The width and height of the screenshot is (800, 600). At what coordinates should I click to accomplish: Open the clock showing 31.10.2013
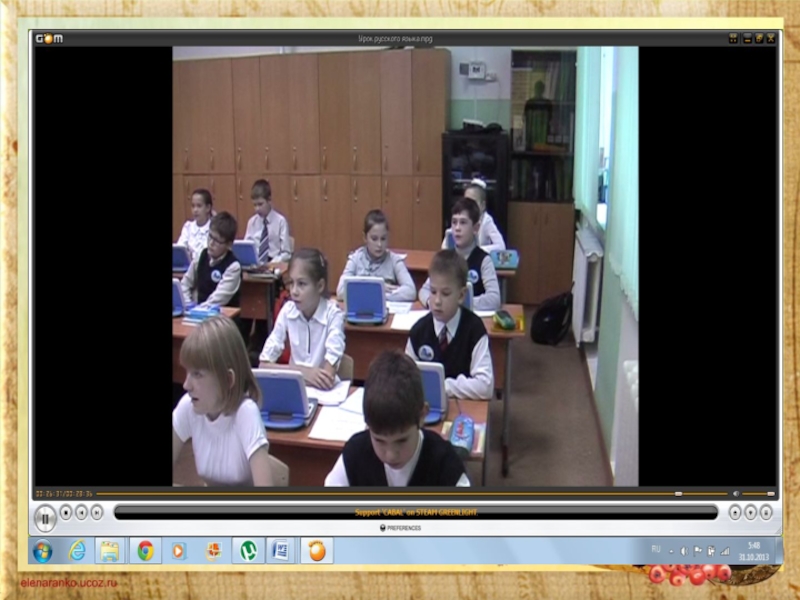click(x=754, y=552)
